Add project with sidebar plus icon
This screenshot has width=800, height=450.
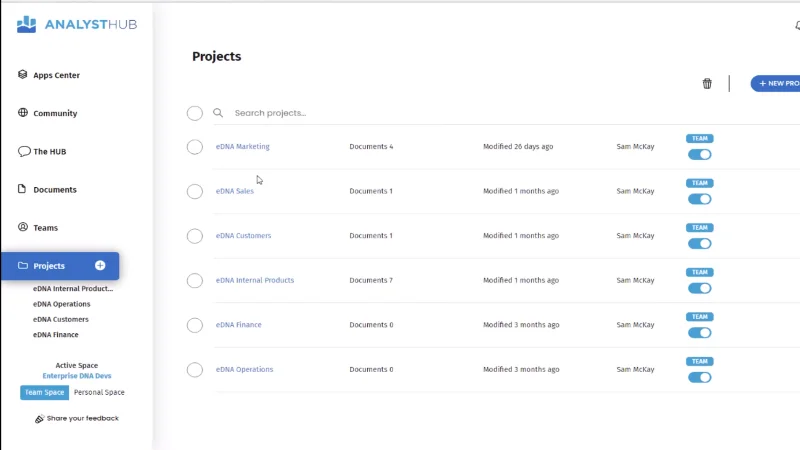pyautogui.click(x=100, y=265)
